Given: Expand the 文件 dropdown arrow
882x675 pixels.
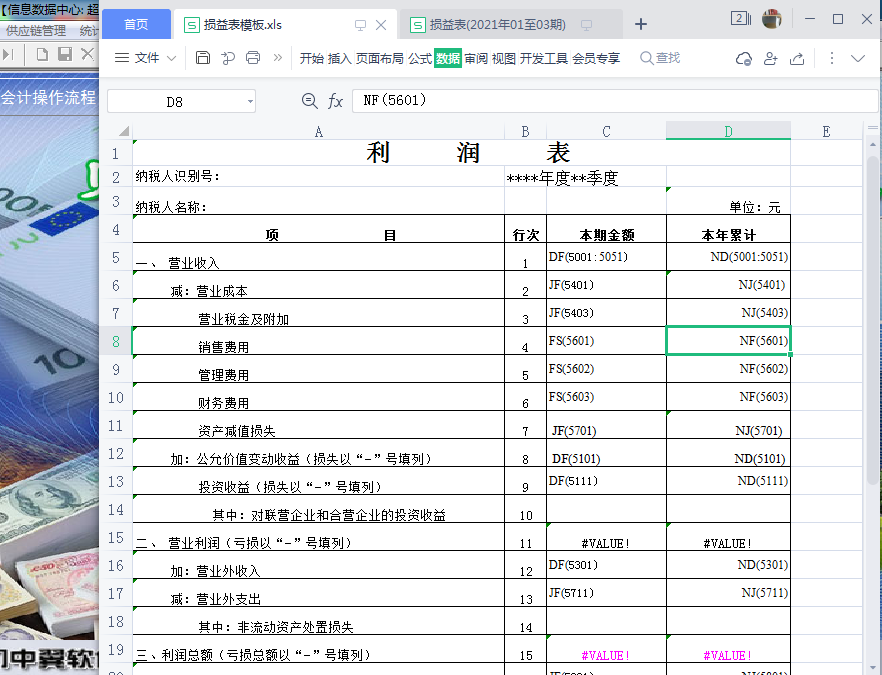Looking at the screenshot, I should click(x=172, y=58).
